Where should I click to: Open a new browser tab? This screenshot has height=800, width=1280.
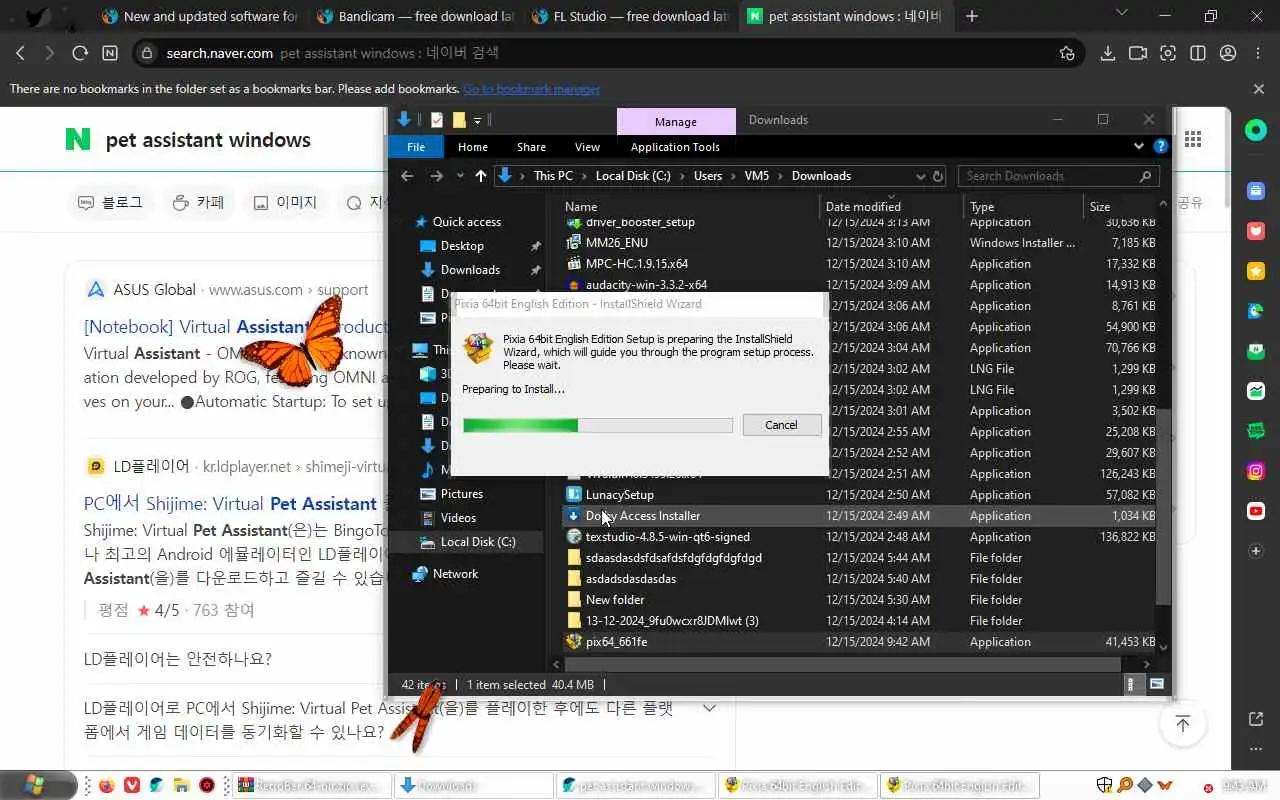[x=972, y=16]
